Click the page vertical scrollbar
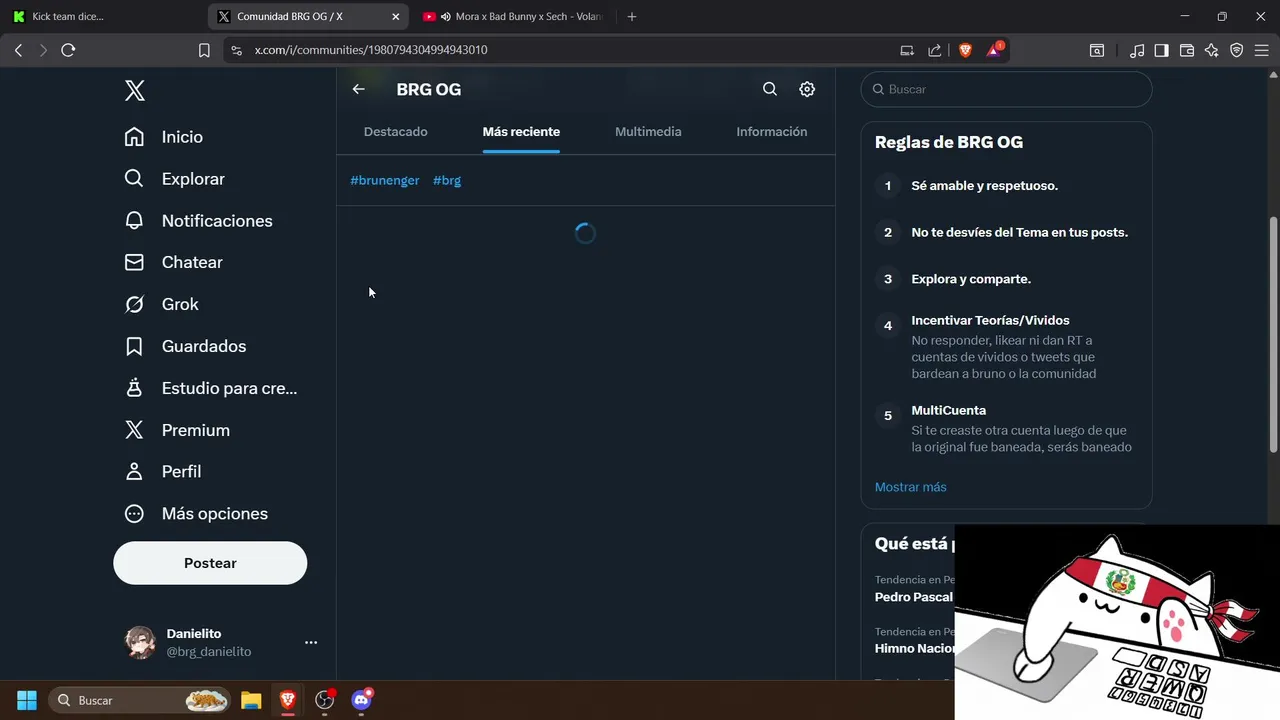Viewport: 1280px width, 720px height. [x=1273, y=335]
